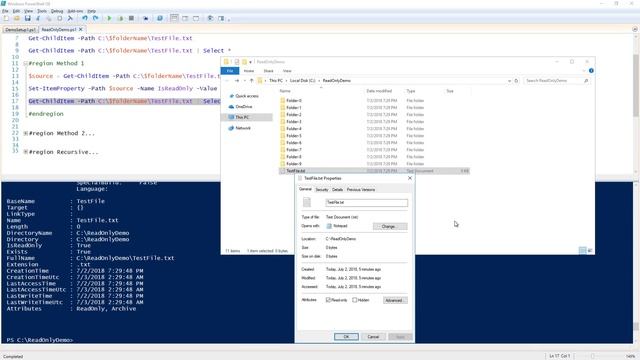This screenshot has width=640, height=360.
Task: Open the ISE File menu
Action: (x=5, y=11)
